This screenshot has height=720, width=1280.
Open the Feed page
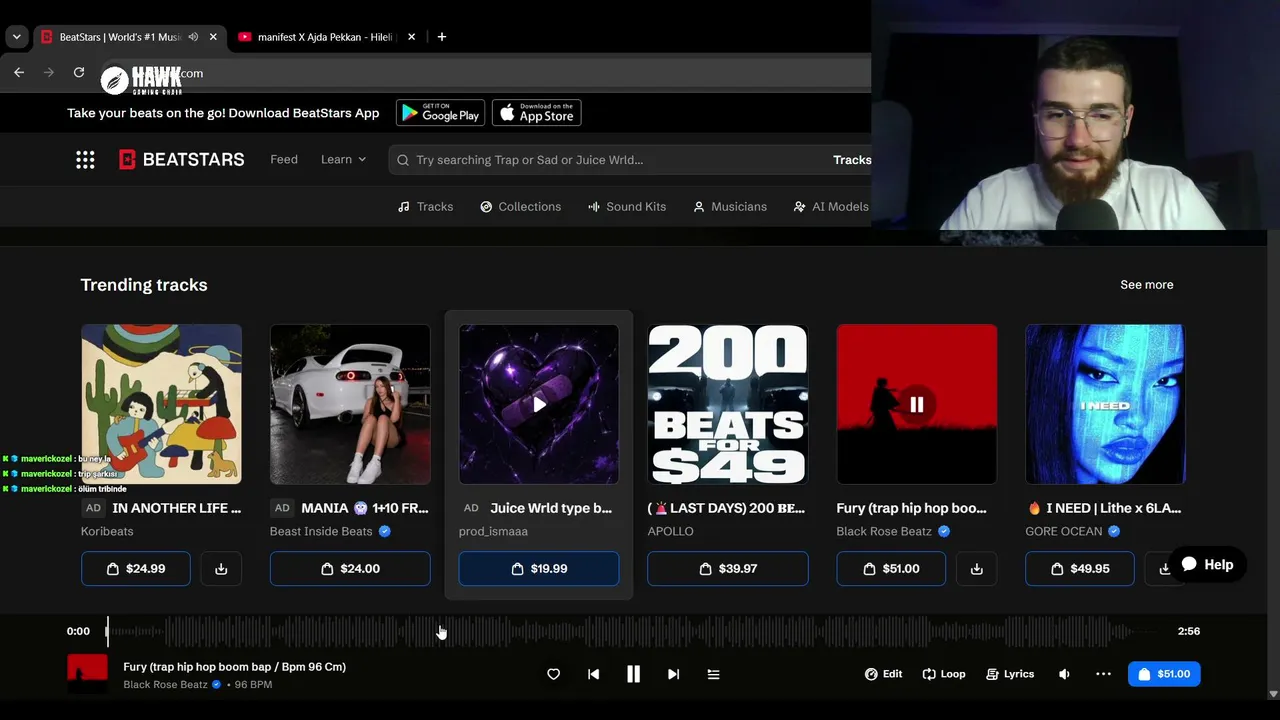pos(284,160)
